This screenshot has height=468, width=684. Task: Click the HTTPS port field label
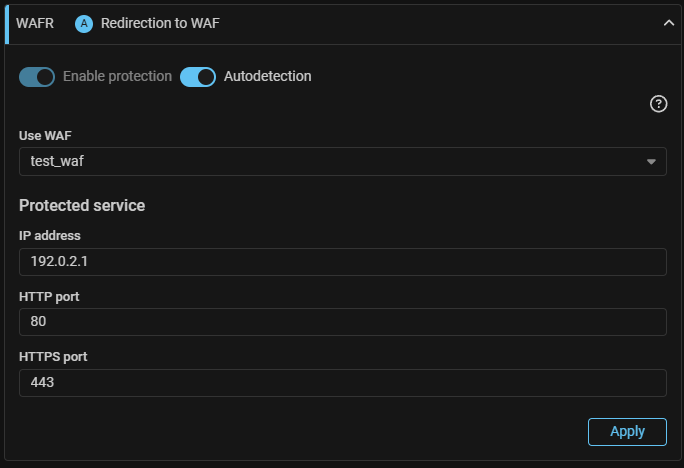click(54, 356)
